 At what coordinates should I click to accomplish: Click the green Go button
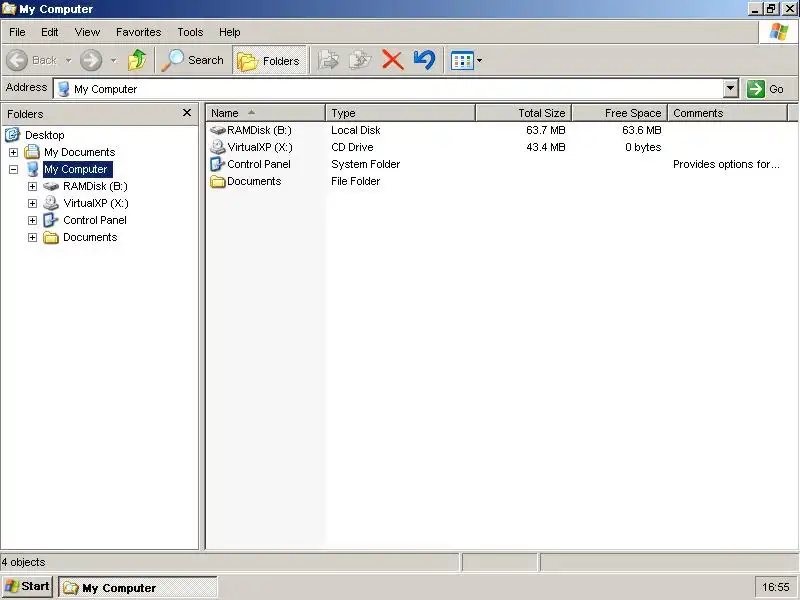click(x=765, y=89)
